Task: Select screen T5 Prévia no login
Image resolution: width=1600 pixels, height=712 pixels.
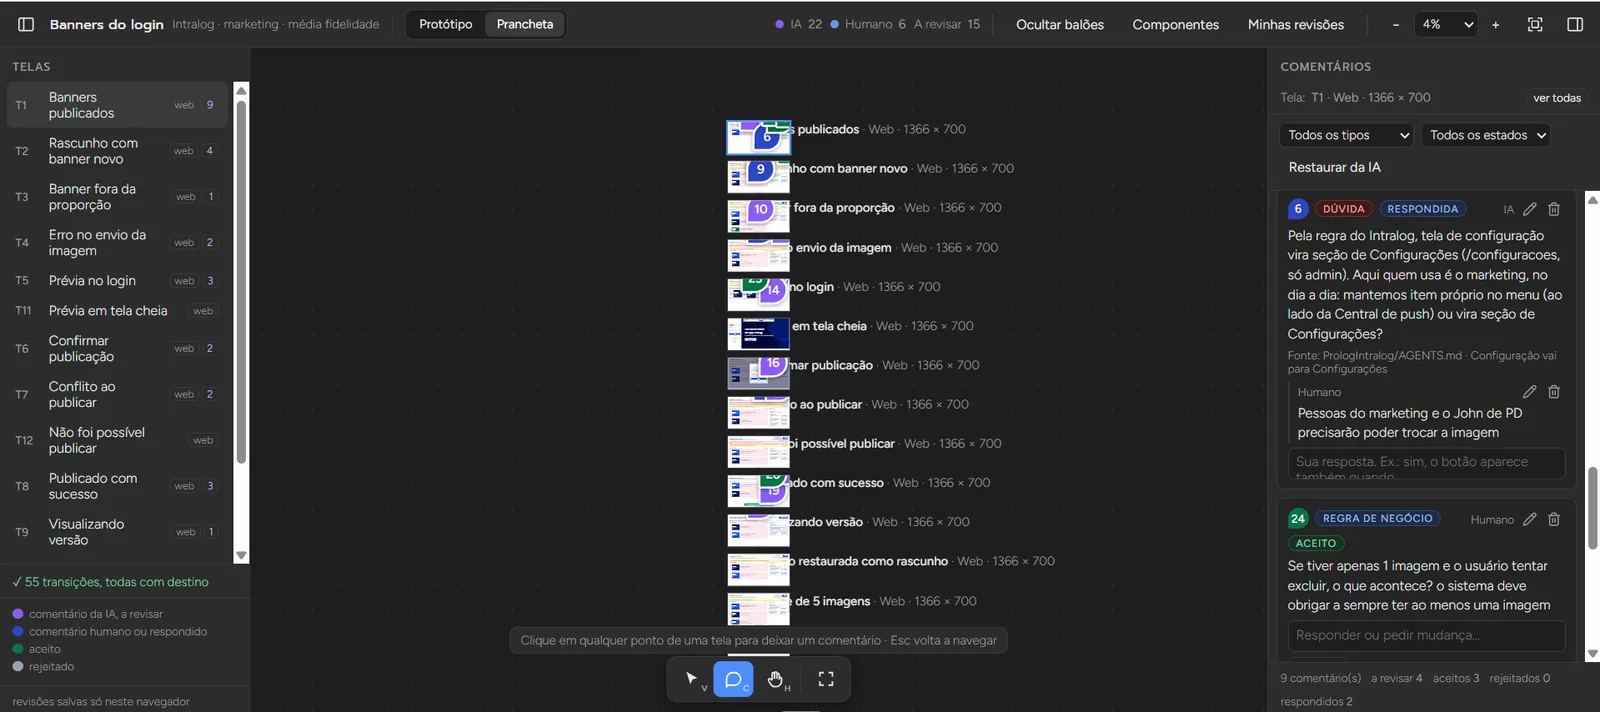Action: pos(117,281)
